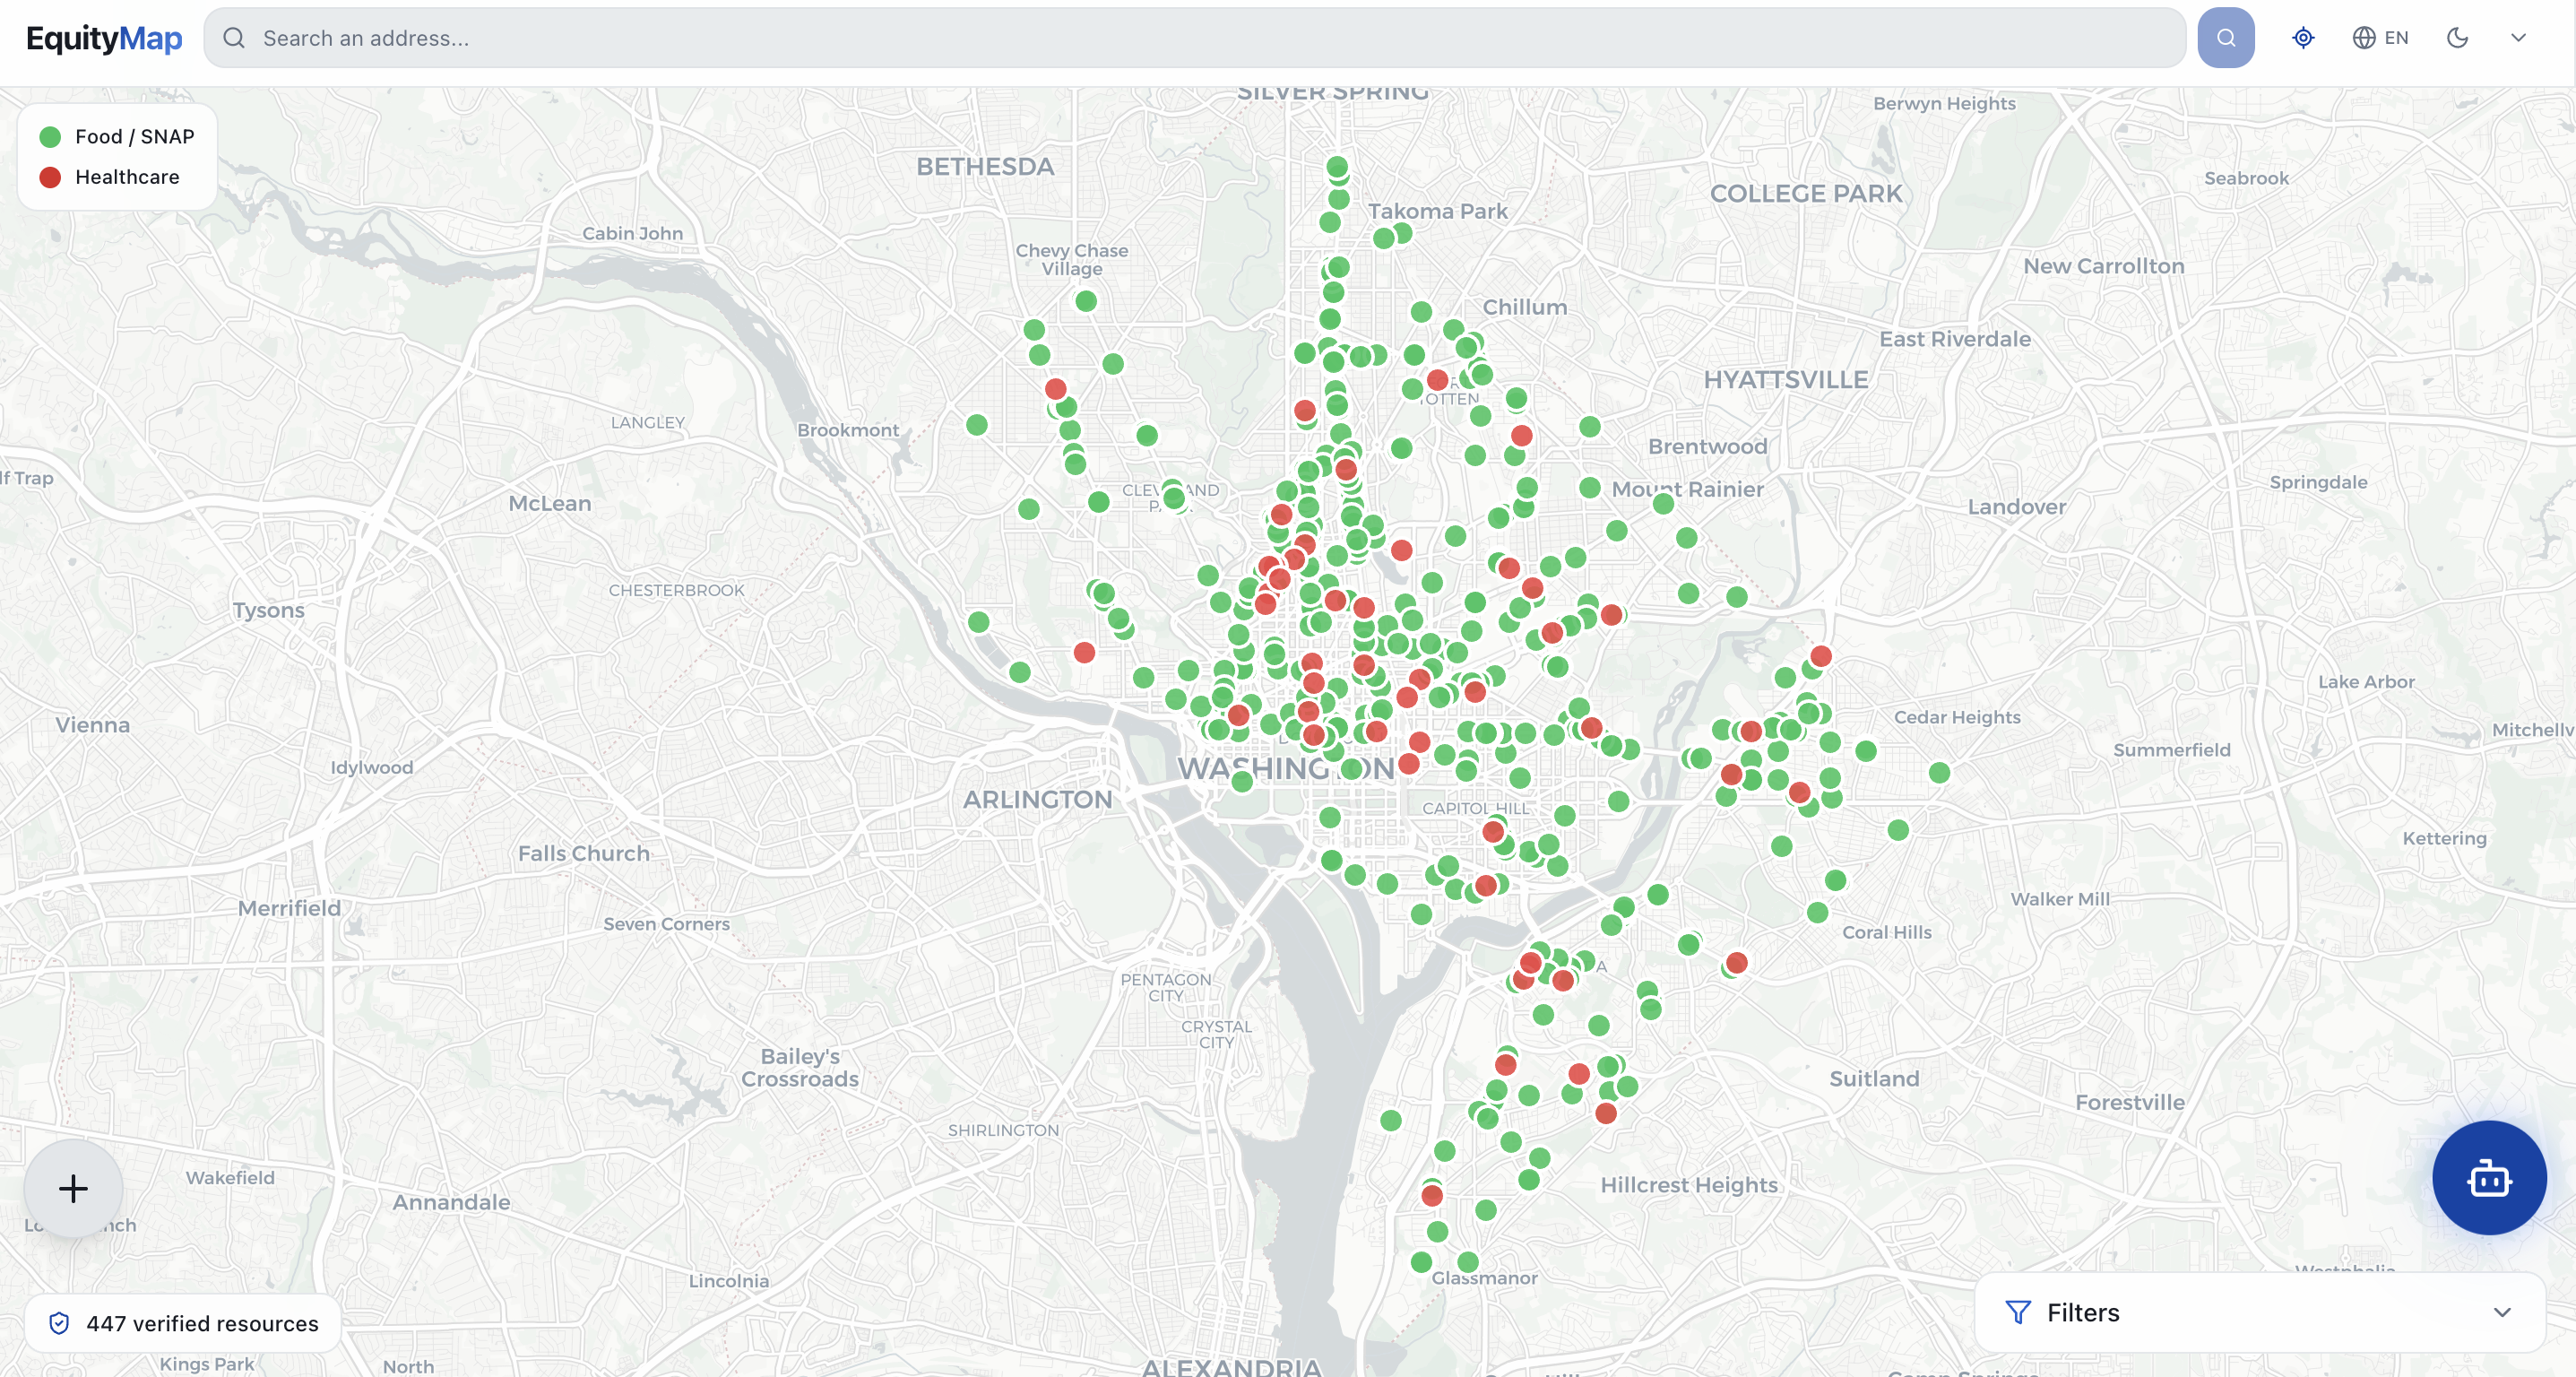Click the 447 verified resources badge
The height and width of the screenshot is (1377, 2576).
[x=202, y=1323]
